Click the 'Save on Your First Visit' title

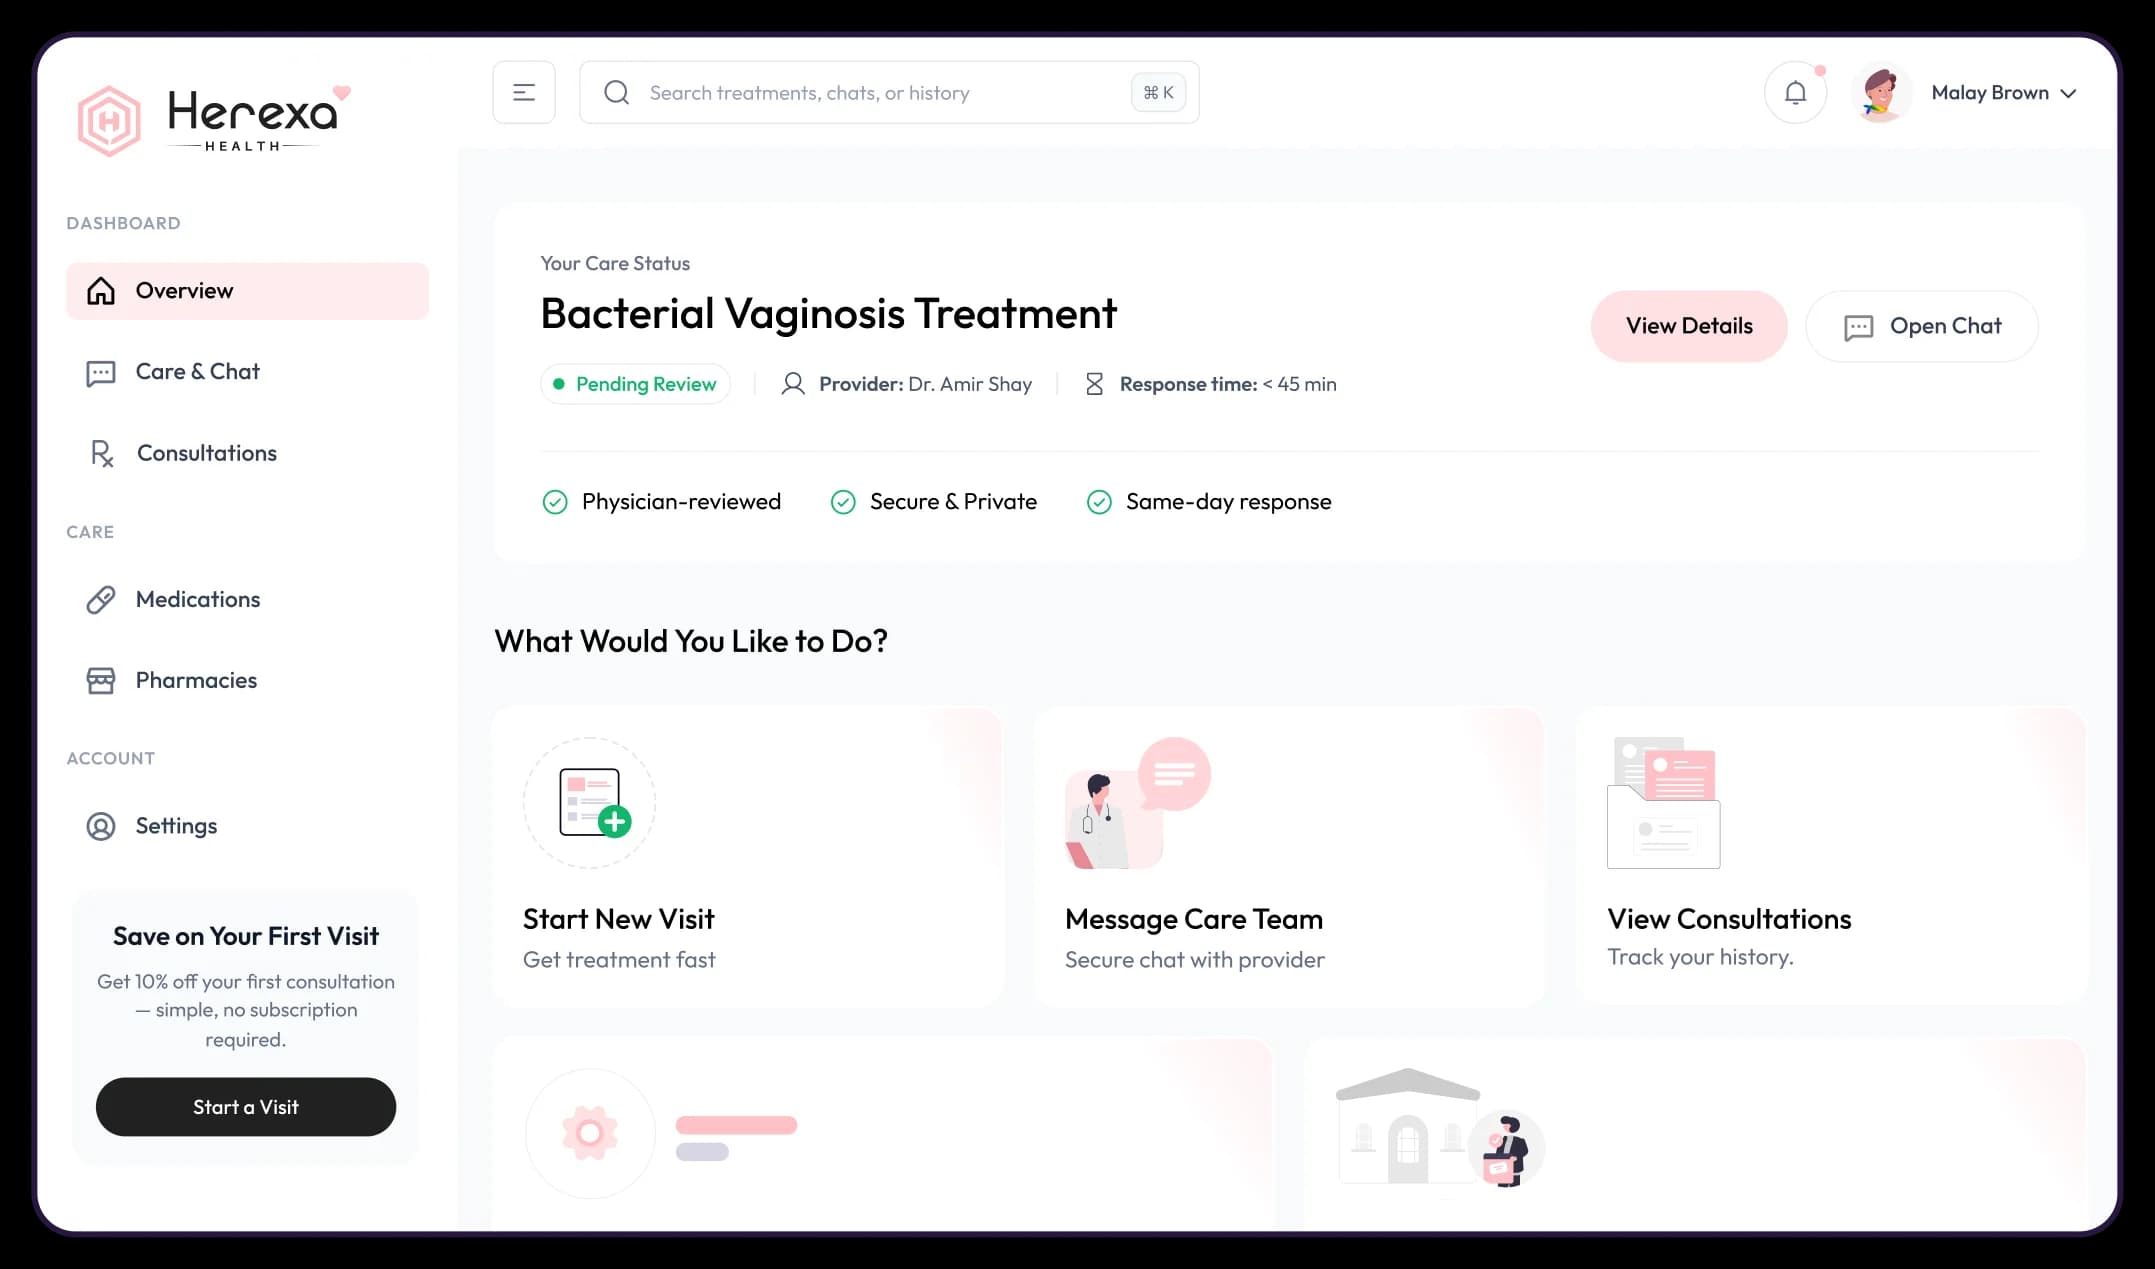pyautogui.click(x=246, y=936)
